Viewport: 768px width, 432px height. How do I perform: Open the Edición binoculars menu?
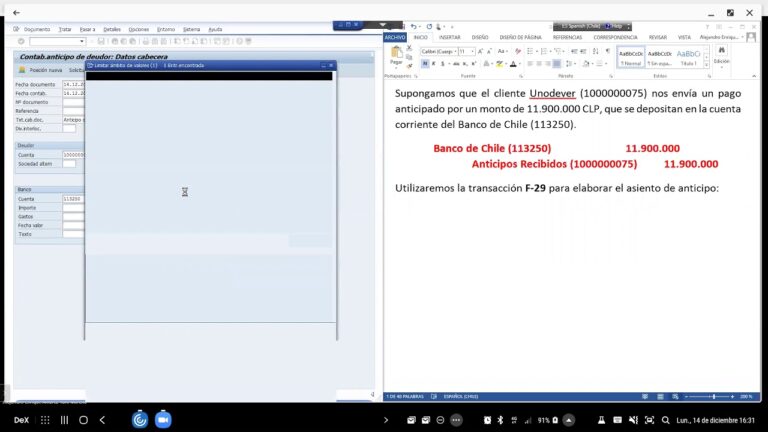tap(721, 55)
